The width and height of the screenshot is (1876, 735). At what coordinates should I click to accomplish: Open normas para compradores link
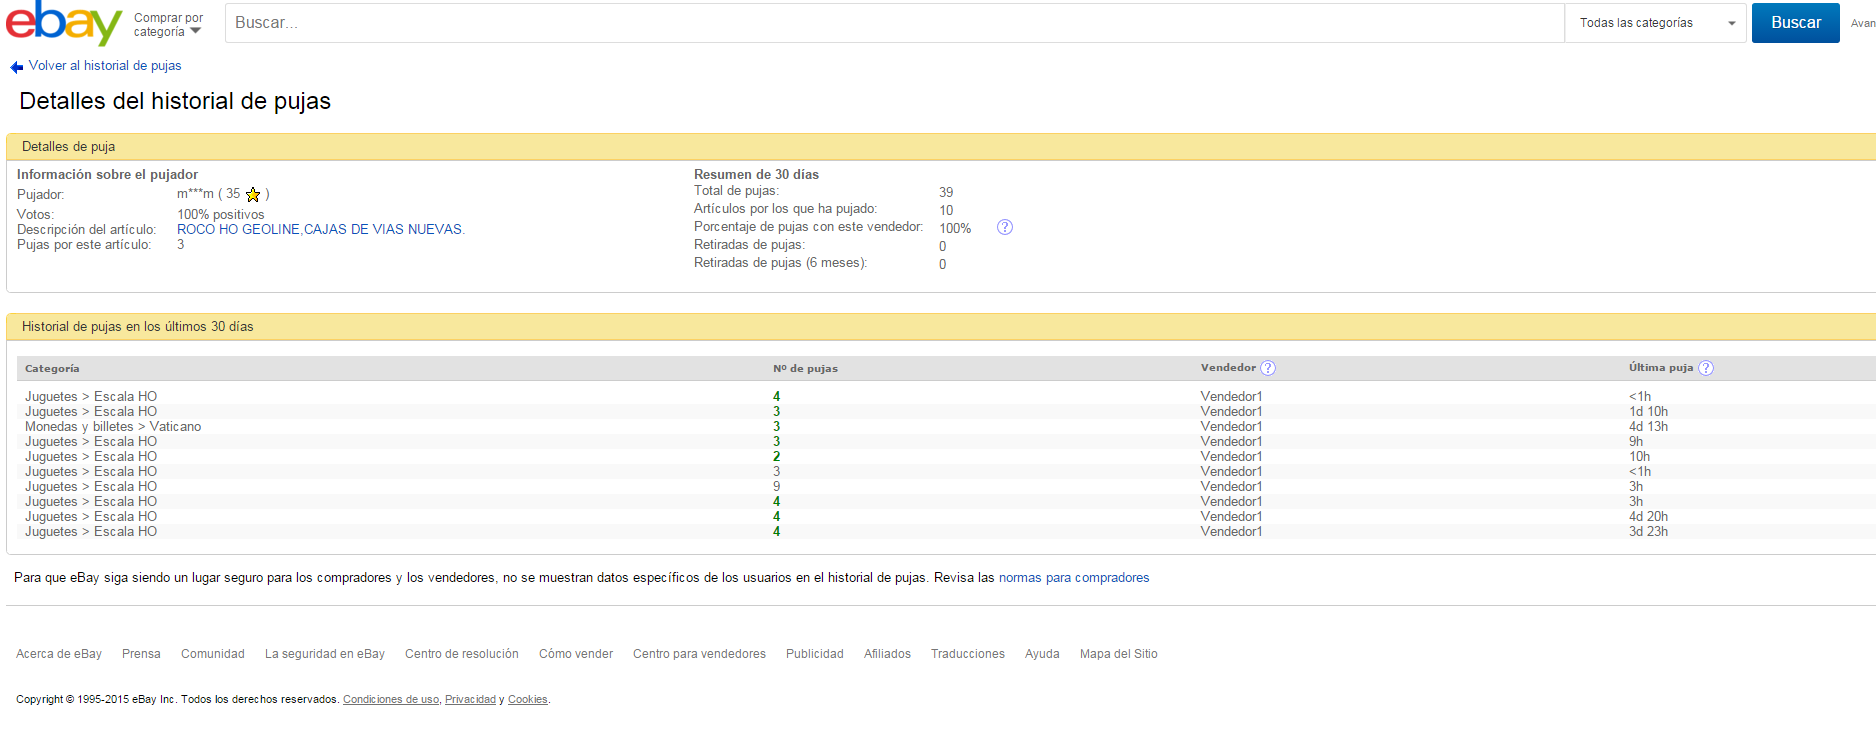click(x=1074, y=578)
